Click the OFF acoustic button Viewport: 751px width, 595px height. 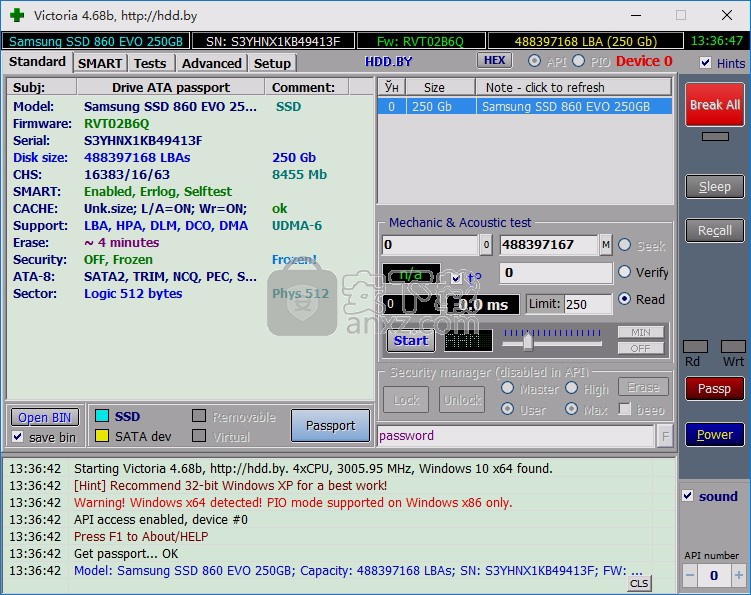pyautogui.click(x=640, y=348)
